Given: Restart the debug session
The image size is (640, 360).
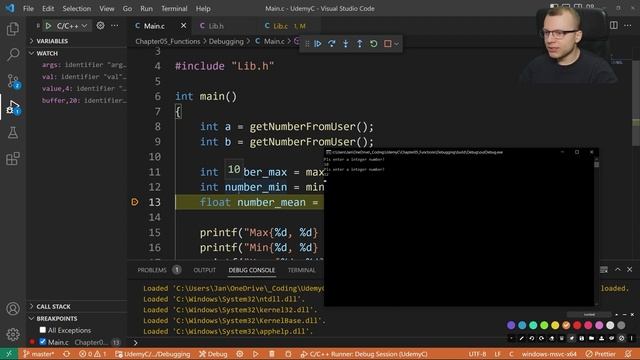Looking at the screenshot, I should 373,44.
